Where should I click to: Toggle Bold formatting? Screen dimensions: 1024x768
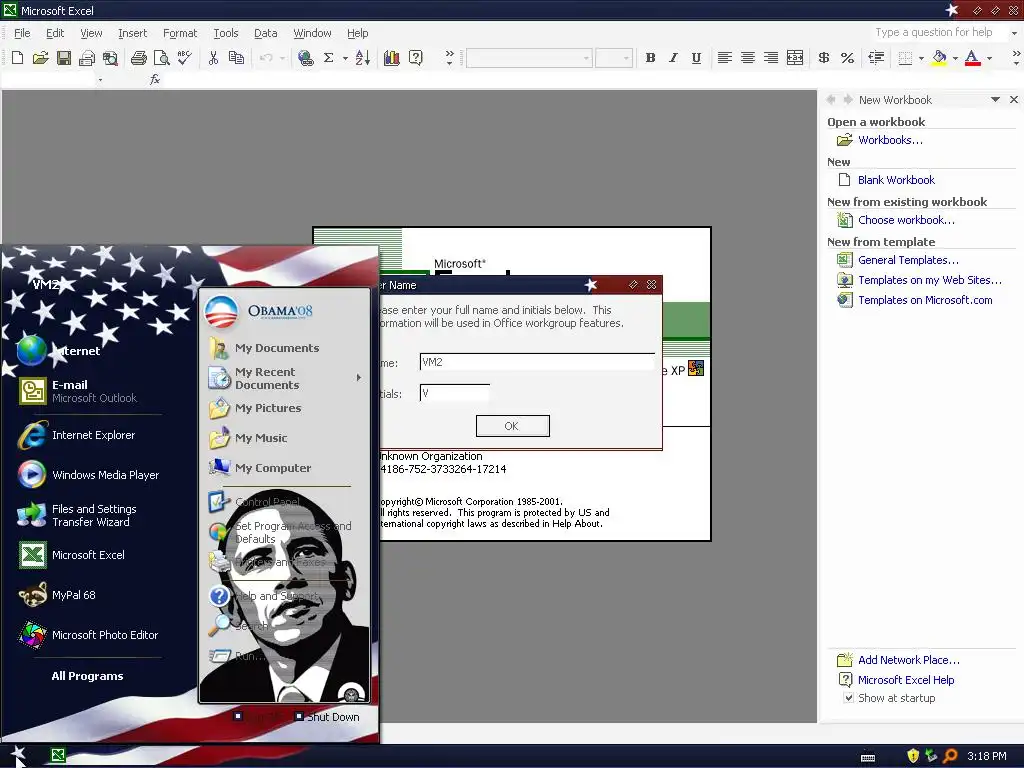tap(650, 58)
